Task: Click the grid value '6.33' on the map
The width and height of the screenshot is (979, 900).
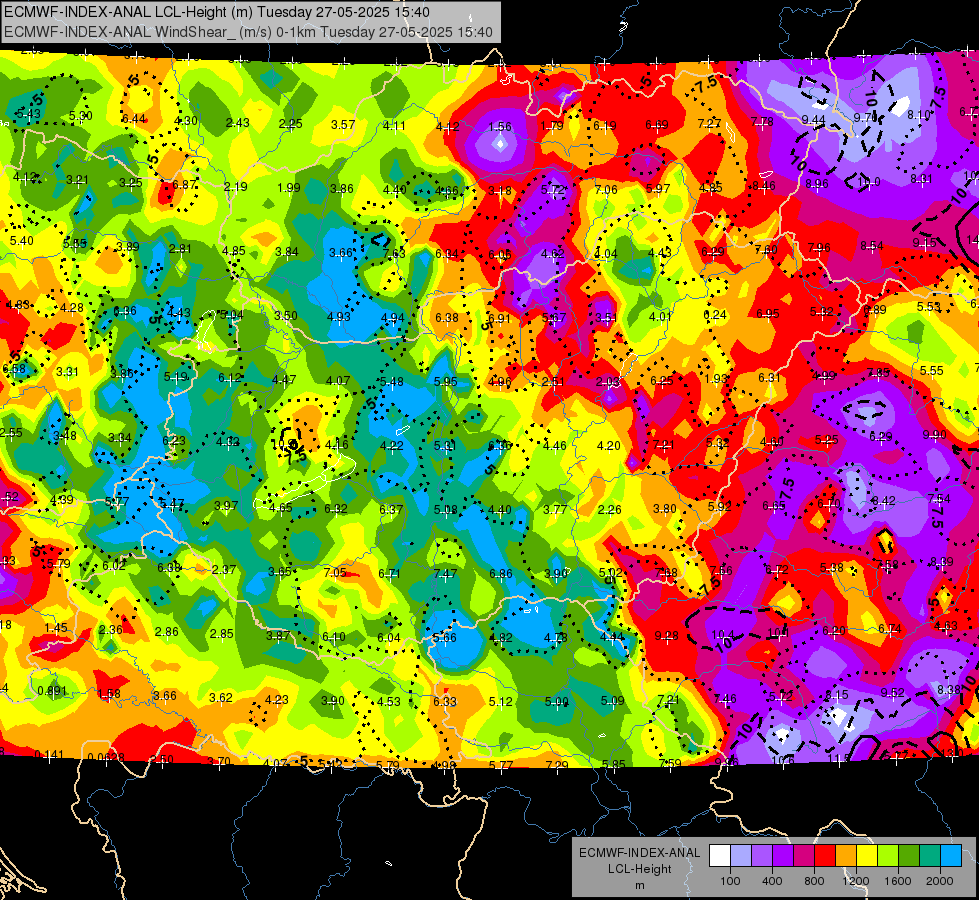Action: point(445,702)
